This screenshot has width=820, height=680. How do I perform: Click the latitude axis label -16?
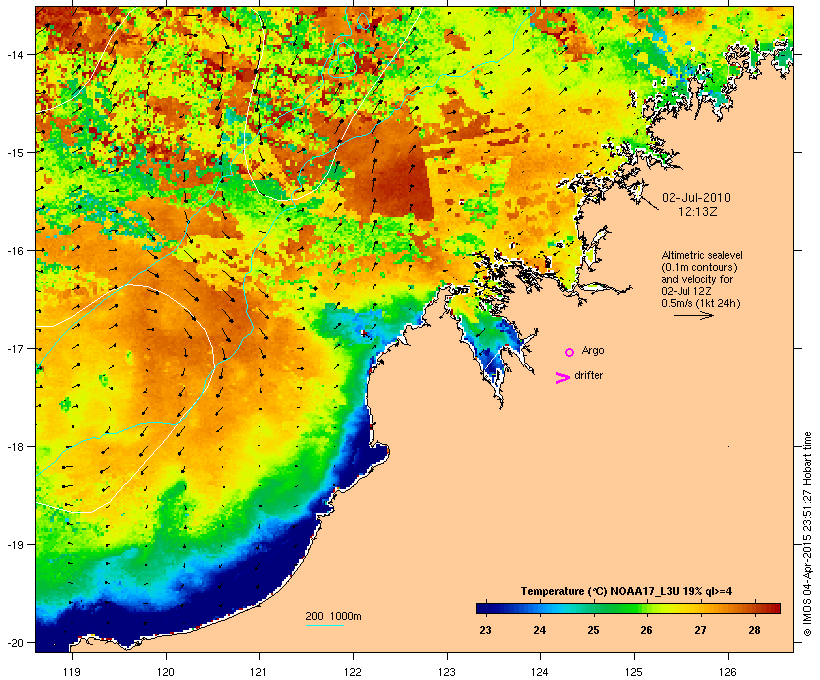pos(14,250)
